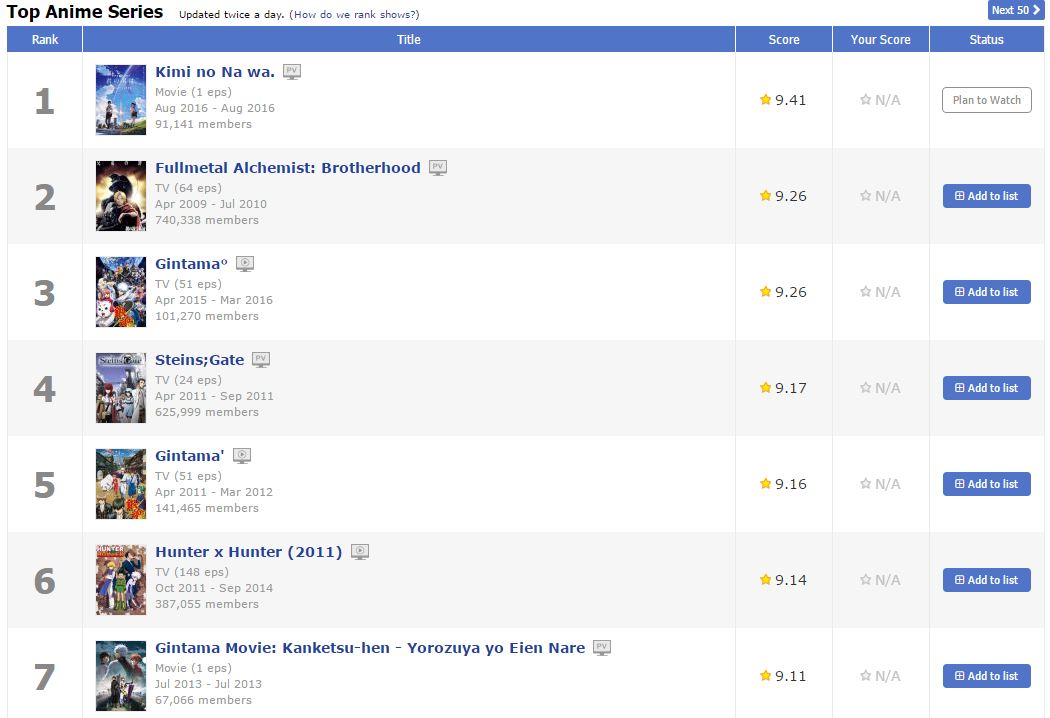This screenshot has width=1050, height=718.
Task: Go to the Next 50 results
Action: coord(1015,10)
